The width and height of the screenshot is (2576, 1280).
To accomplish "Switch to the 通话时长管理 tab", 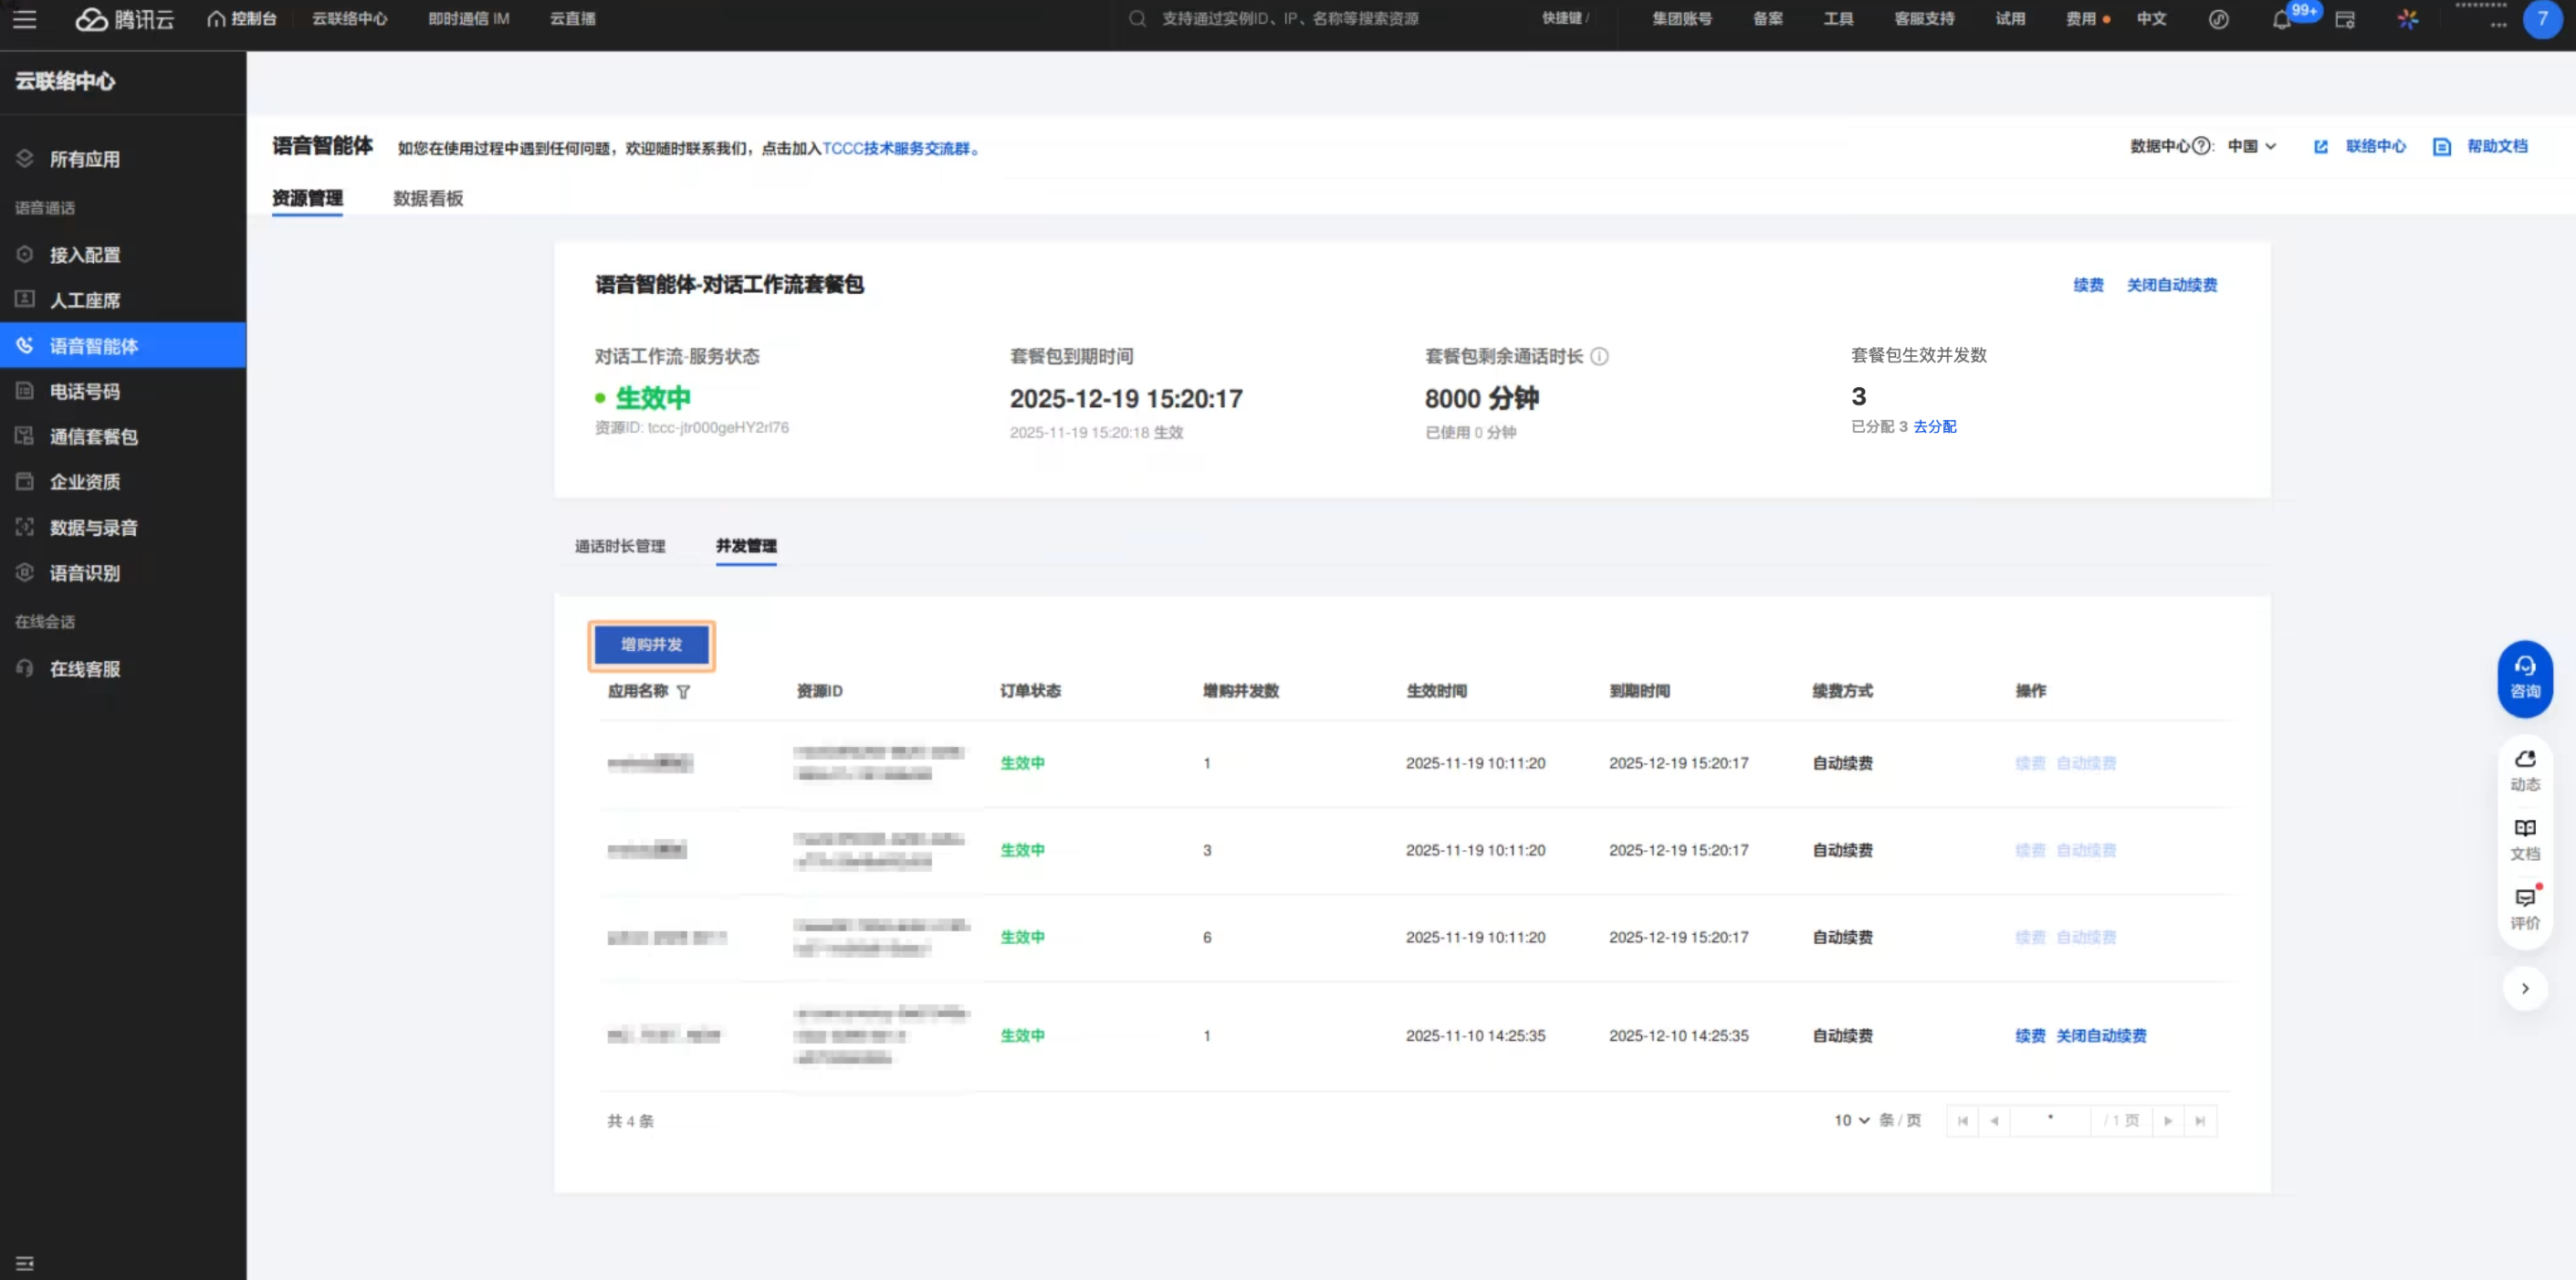I will pyautogui.click(x=620, y=546).
